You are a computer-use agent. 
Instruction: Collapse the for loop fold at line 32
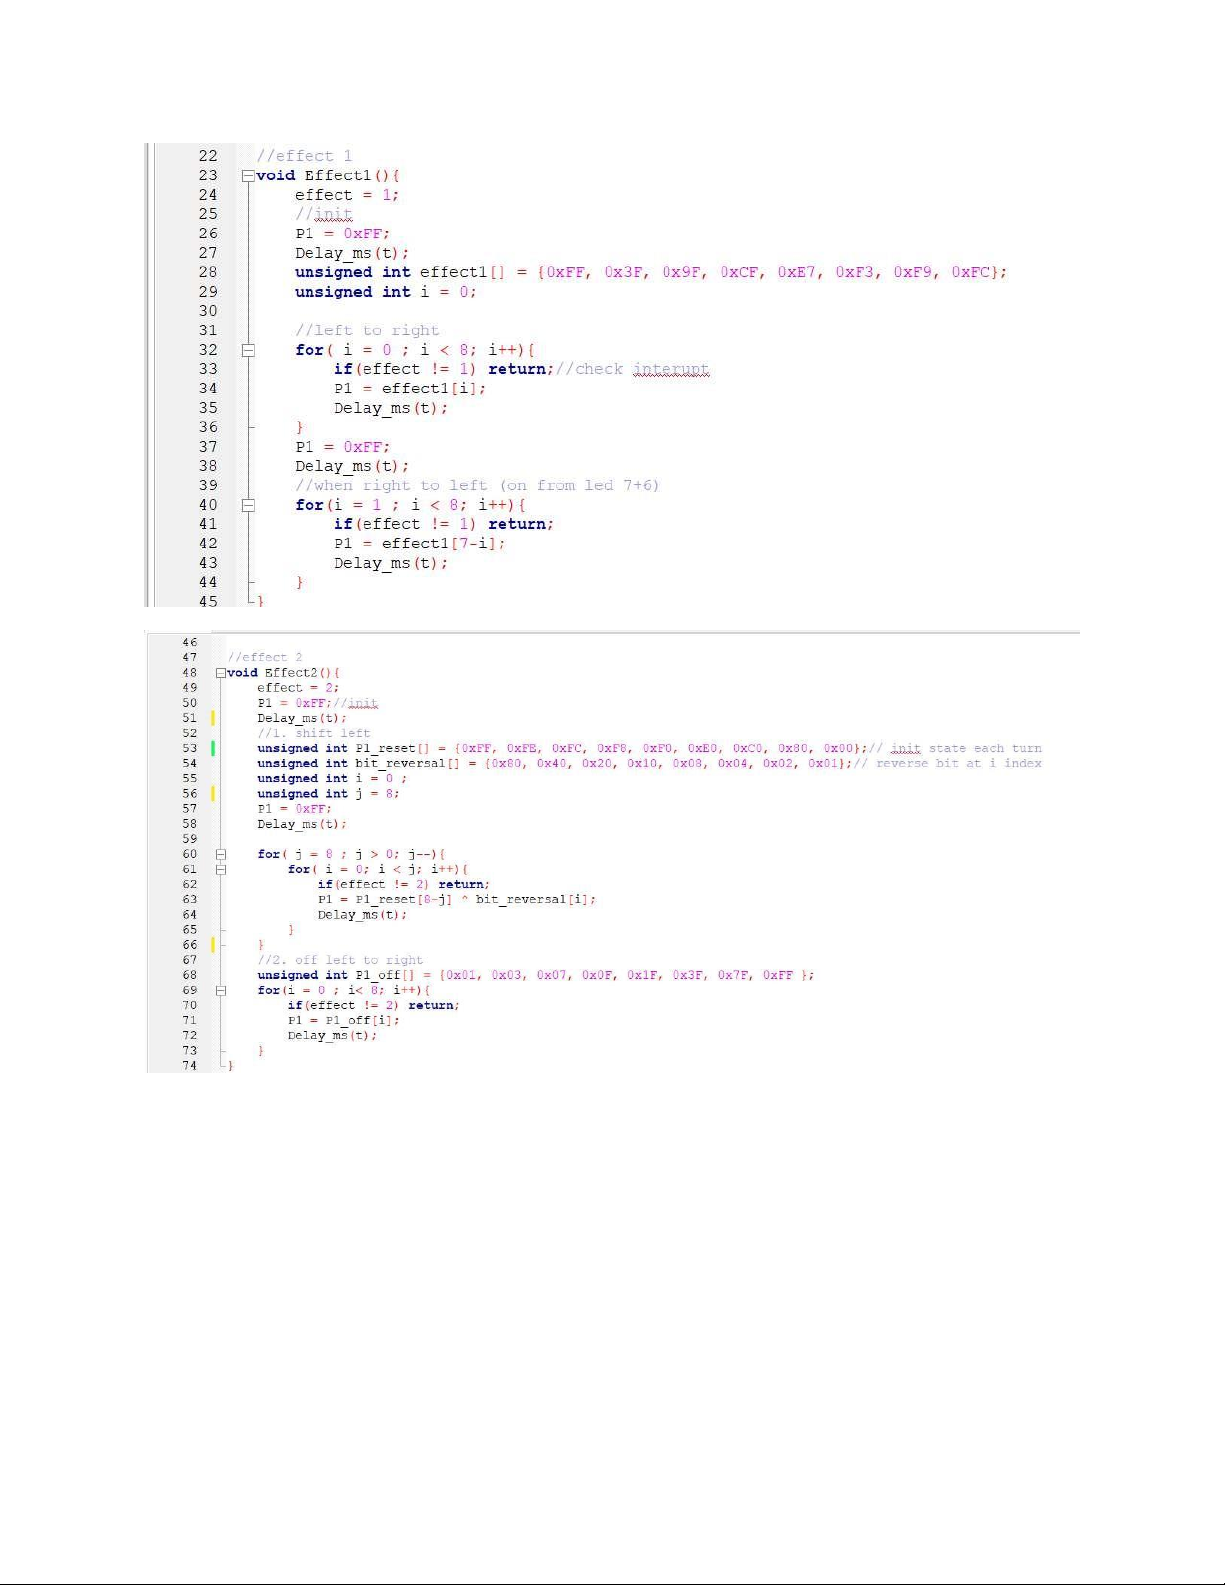click(x=248, y=350)
